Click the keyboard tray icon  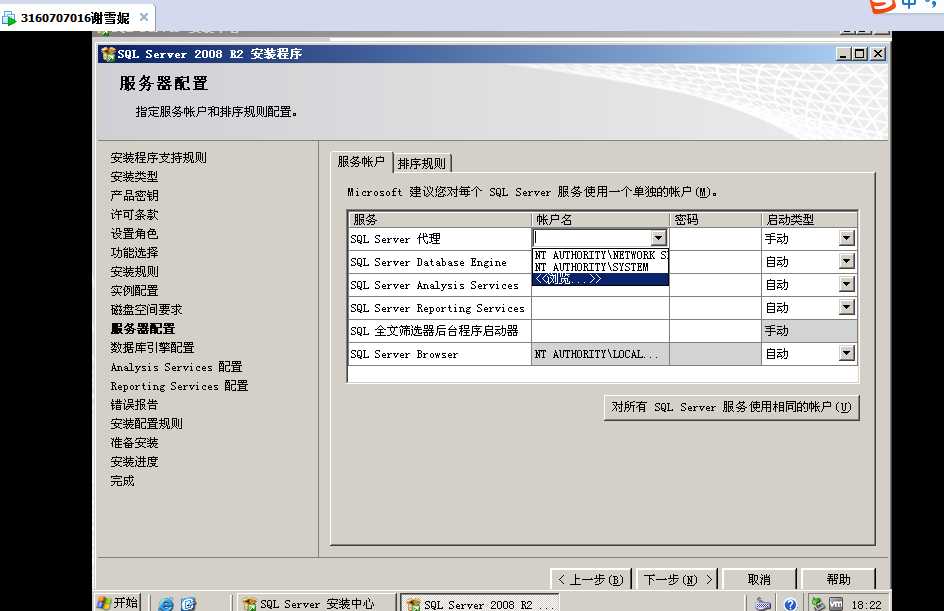pyautogui.click(x=763, y=604)
